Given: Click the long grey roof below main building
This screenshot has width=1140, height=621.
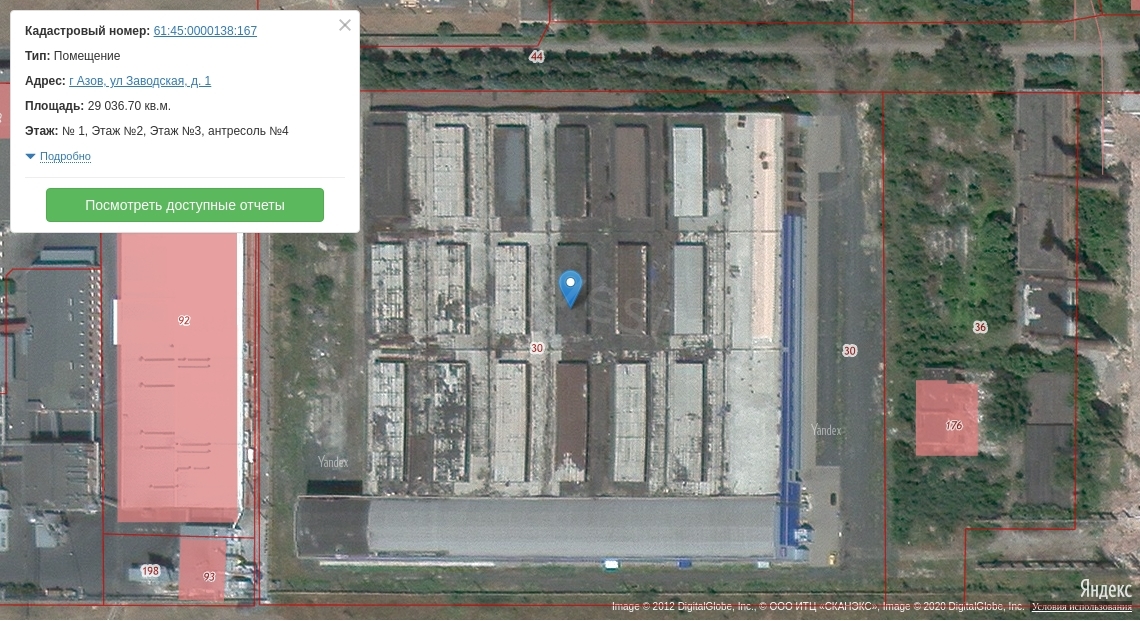Looking at the screenshot, I should coord(537,527).
